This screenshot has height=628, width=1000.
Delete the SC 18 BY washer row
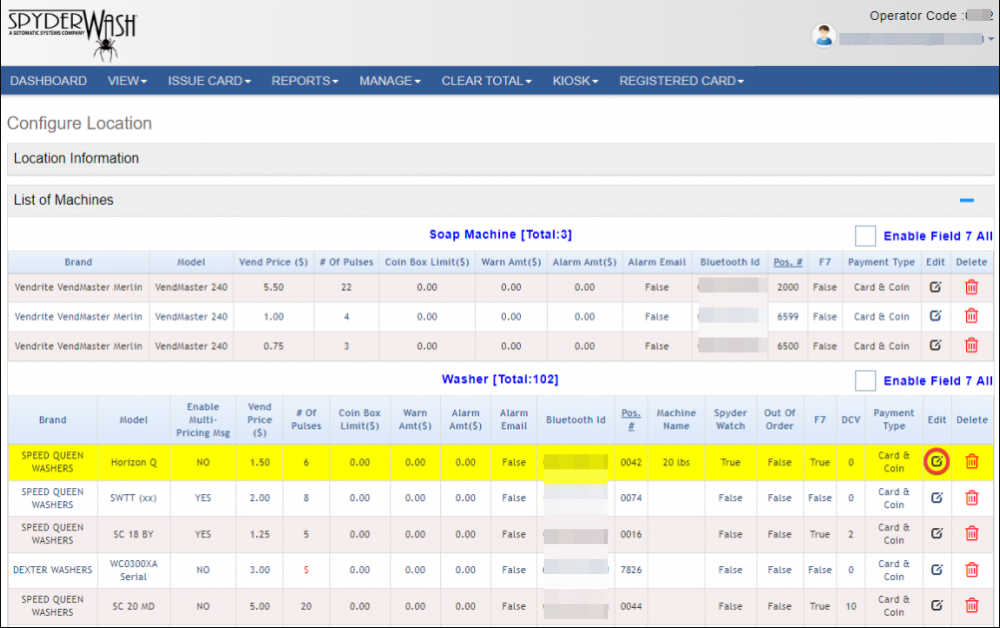pyautogui.click(x=971, y=534)
